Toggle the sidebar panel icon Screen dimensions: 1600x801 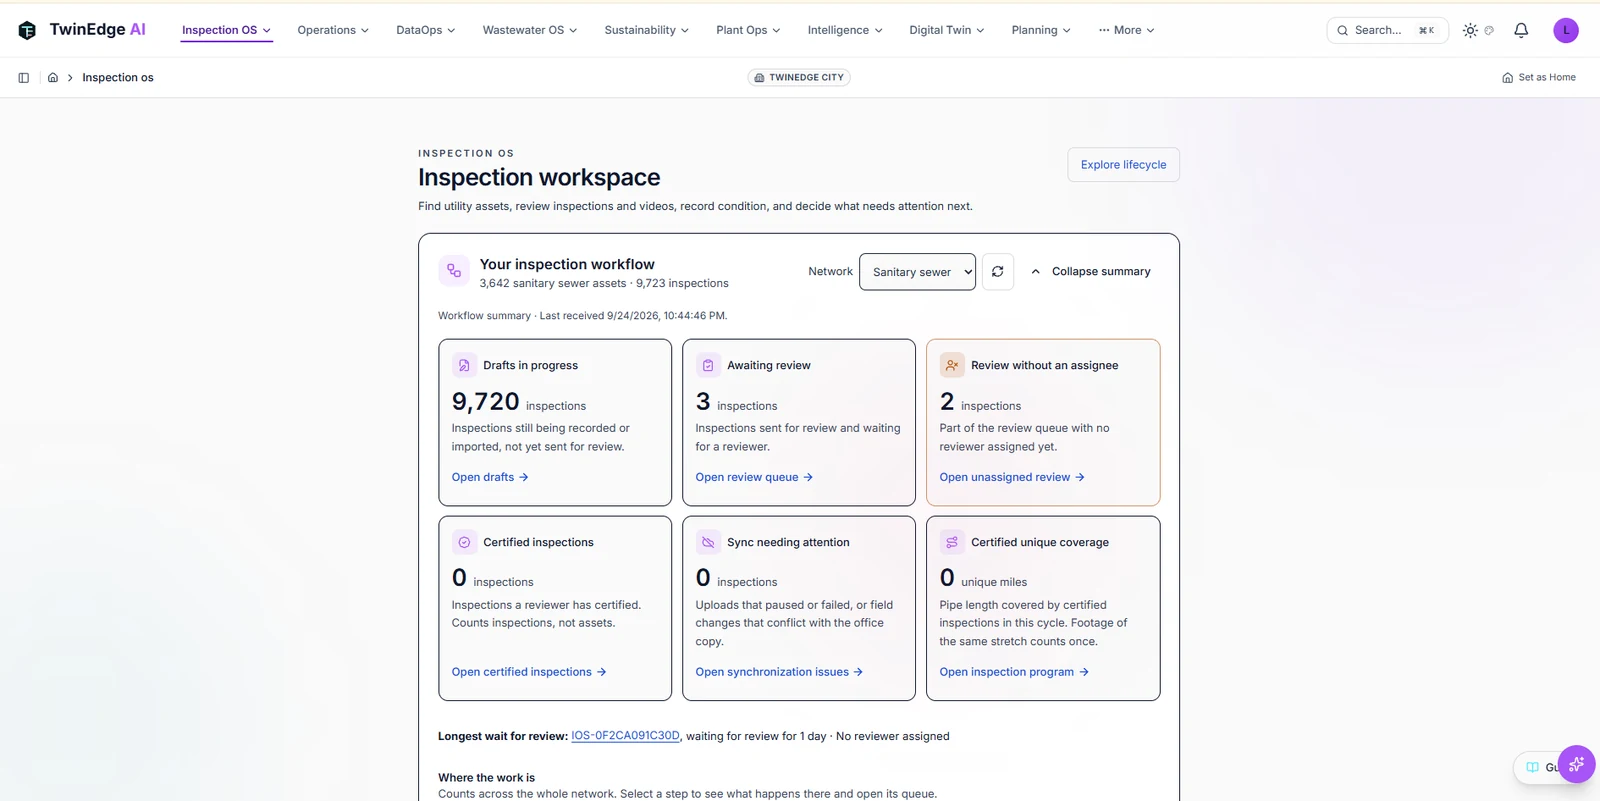[24, 78]
